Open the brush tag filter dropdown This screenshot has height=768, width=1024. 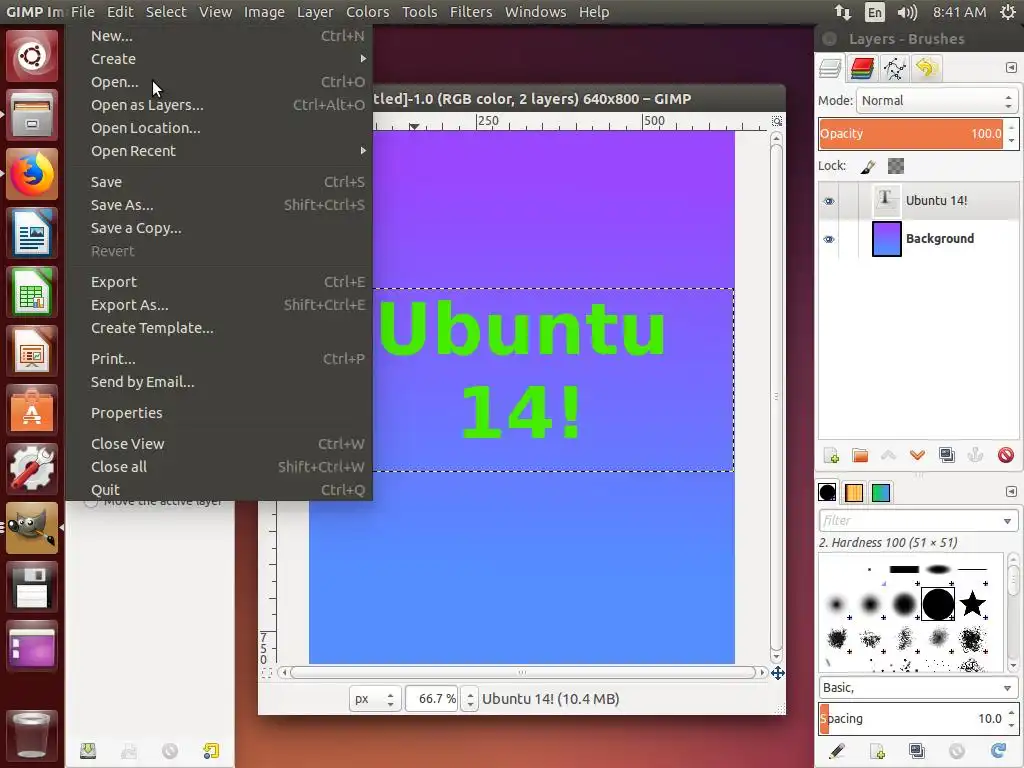tap(1008, 521)
